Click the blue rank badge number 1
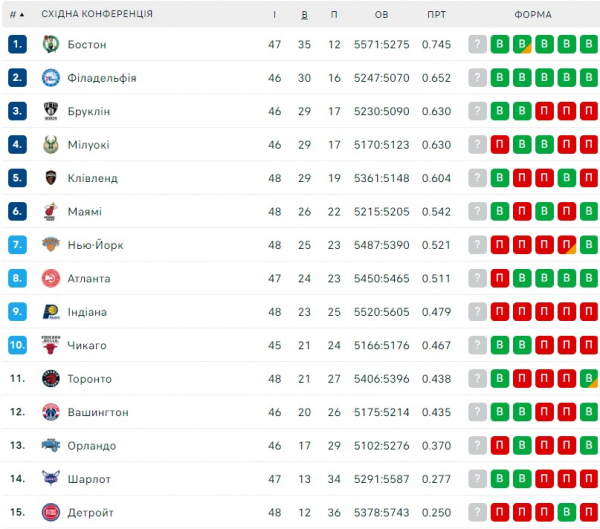This screenshot has width=600, height=529. coord(17,44)
